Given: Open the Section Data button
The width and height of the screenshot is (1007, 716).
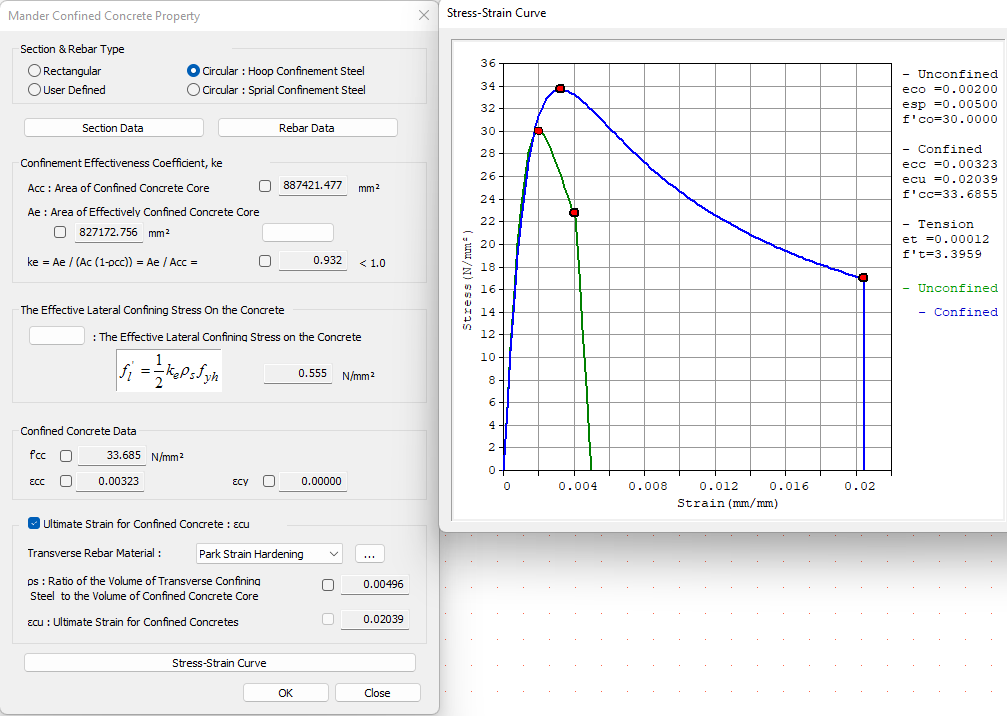Looking at the screenshot, I should 113,128.
